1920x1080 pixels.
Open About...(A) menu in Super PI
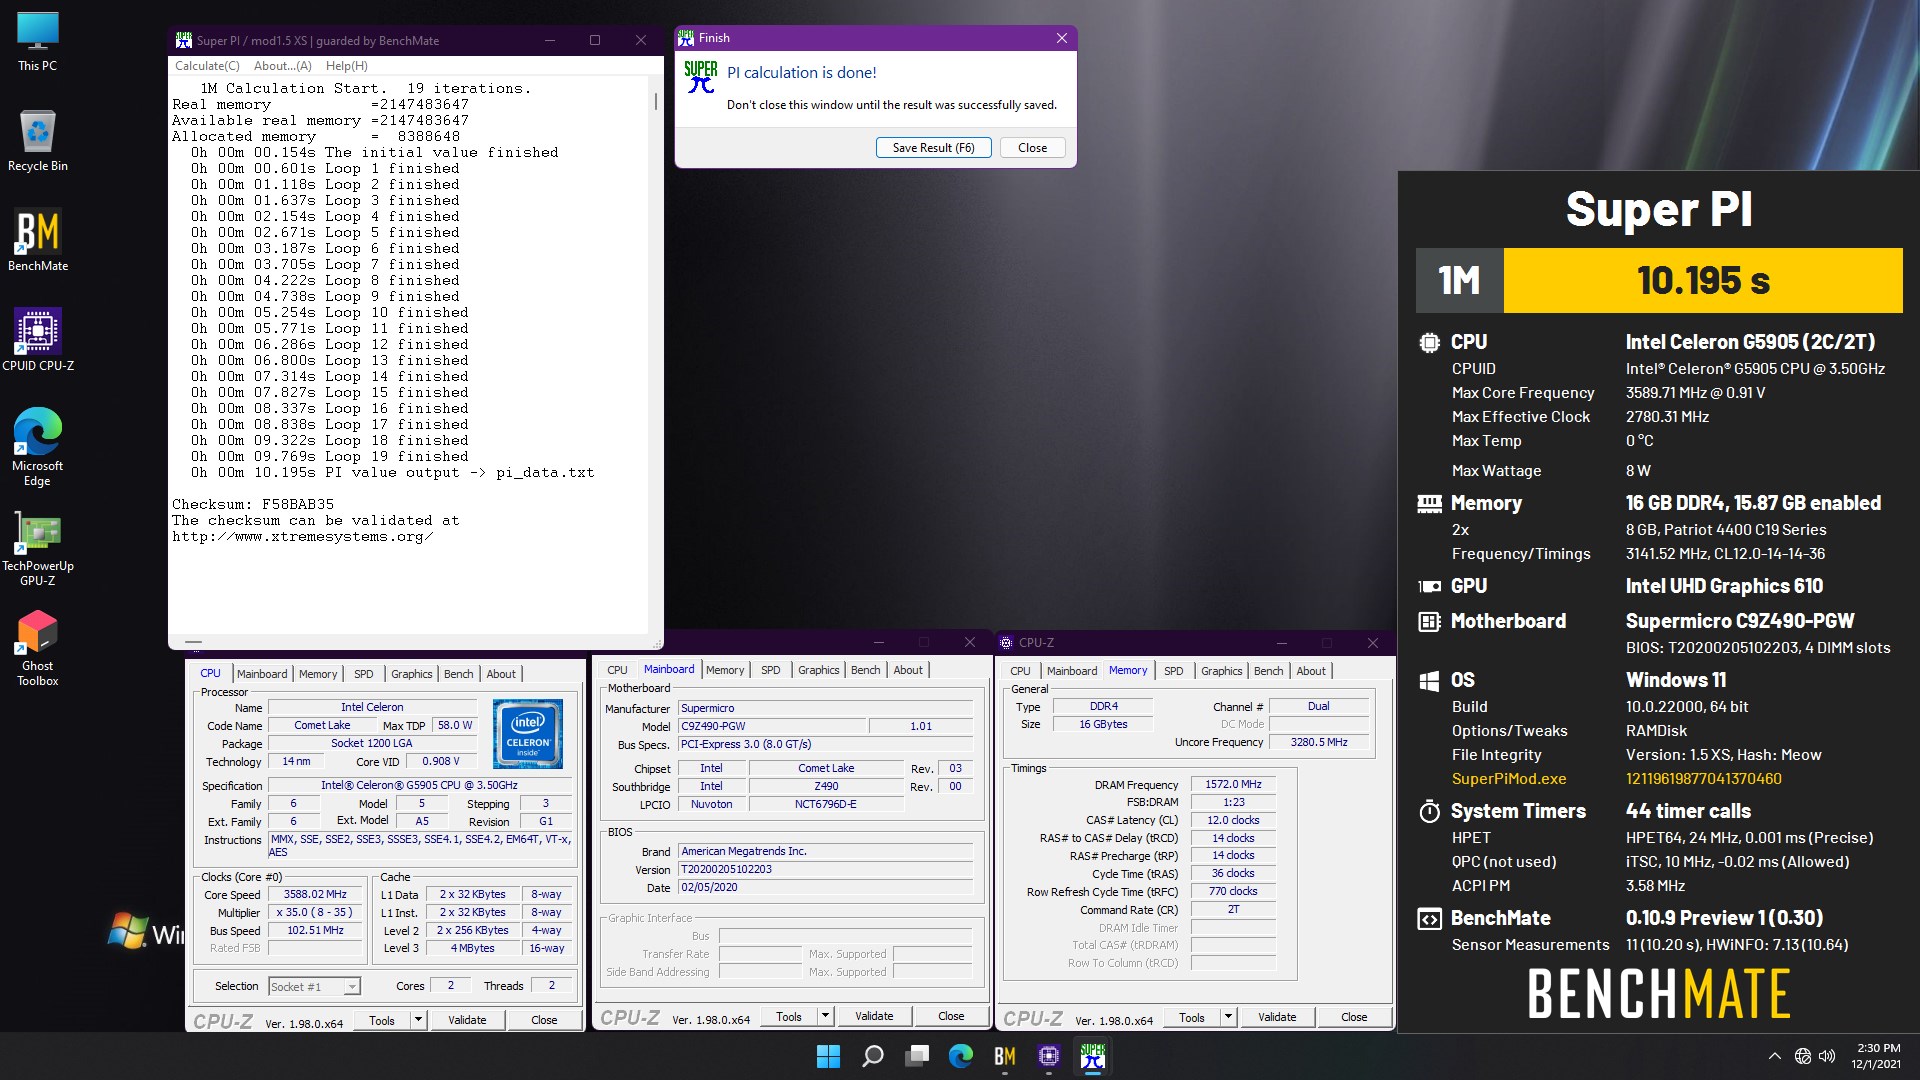(x=283, y=66)
